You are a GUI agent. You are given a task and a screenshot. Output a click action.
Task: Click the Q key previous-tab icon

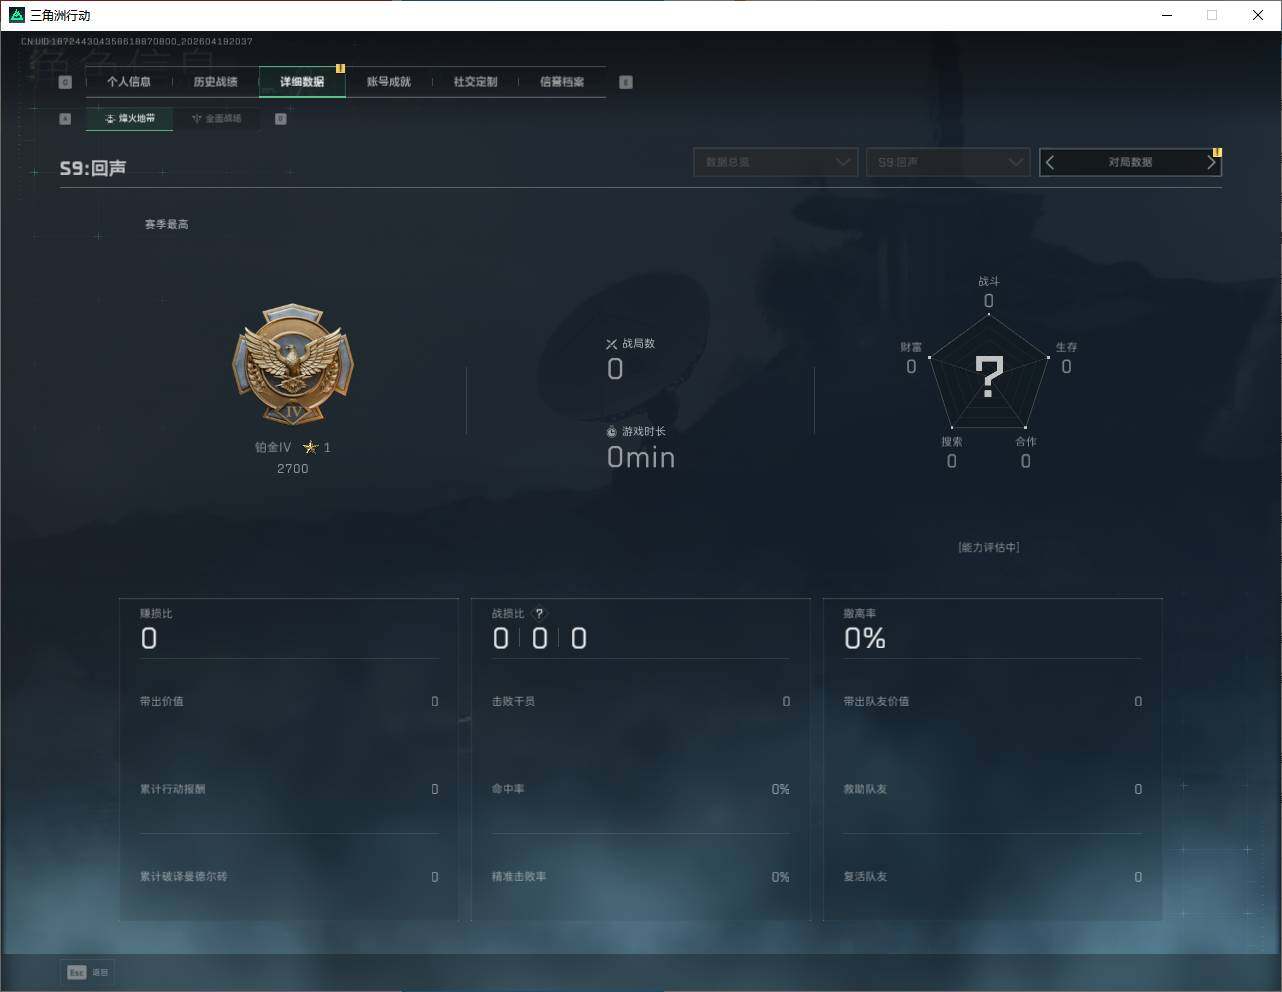click(65, 82)
